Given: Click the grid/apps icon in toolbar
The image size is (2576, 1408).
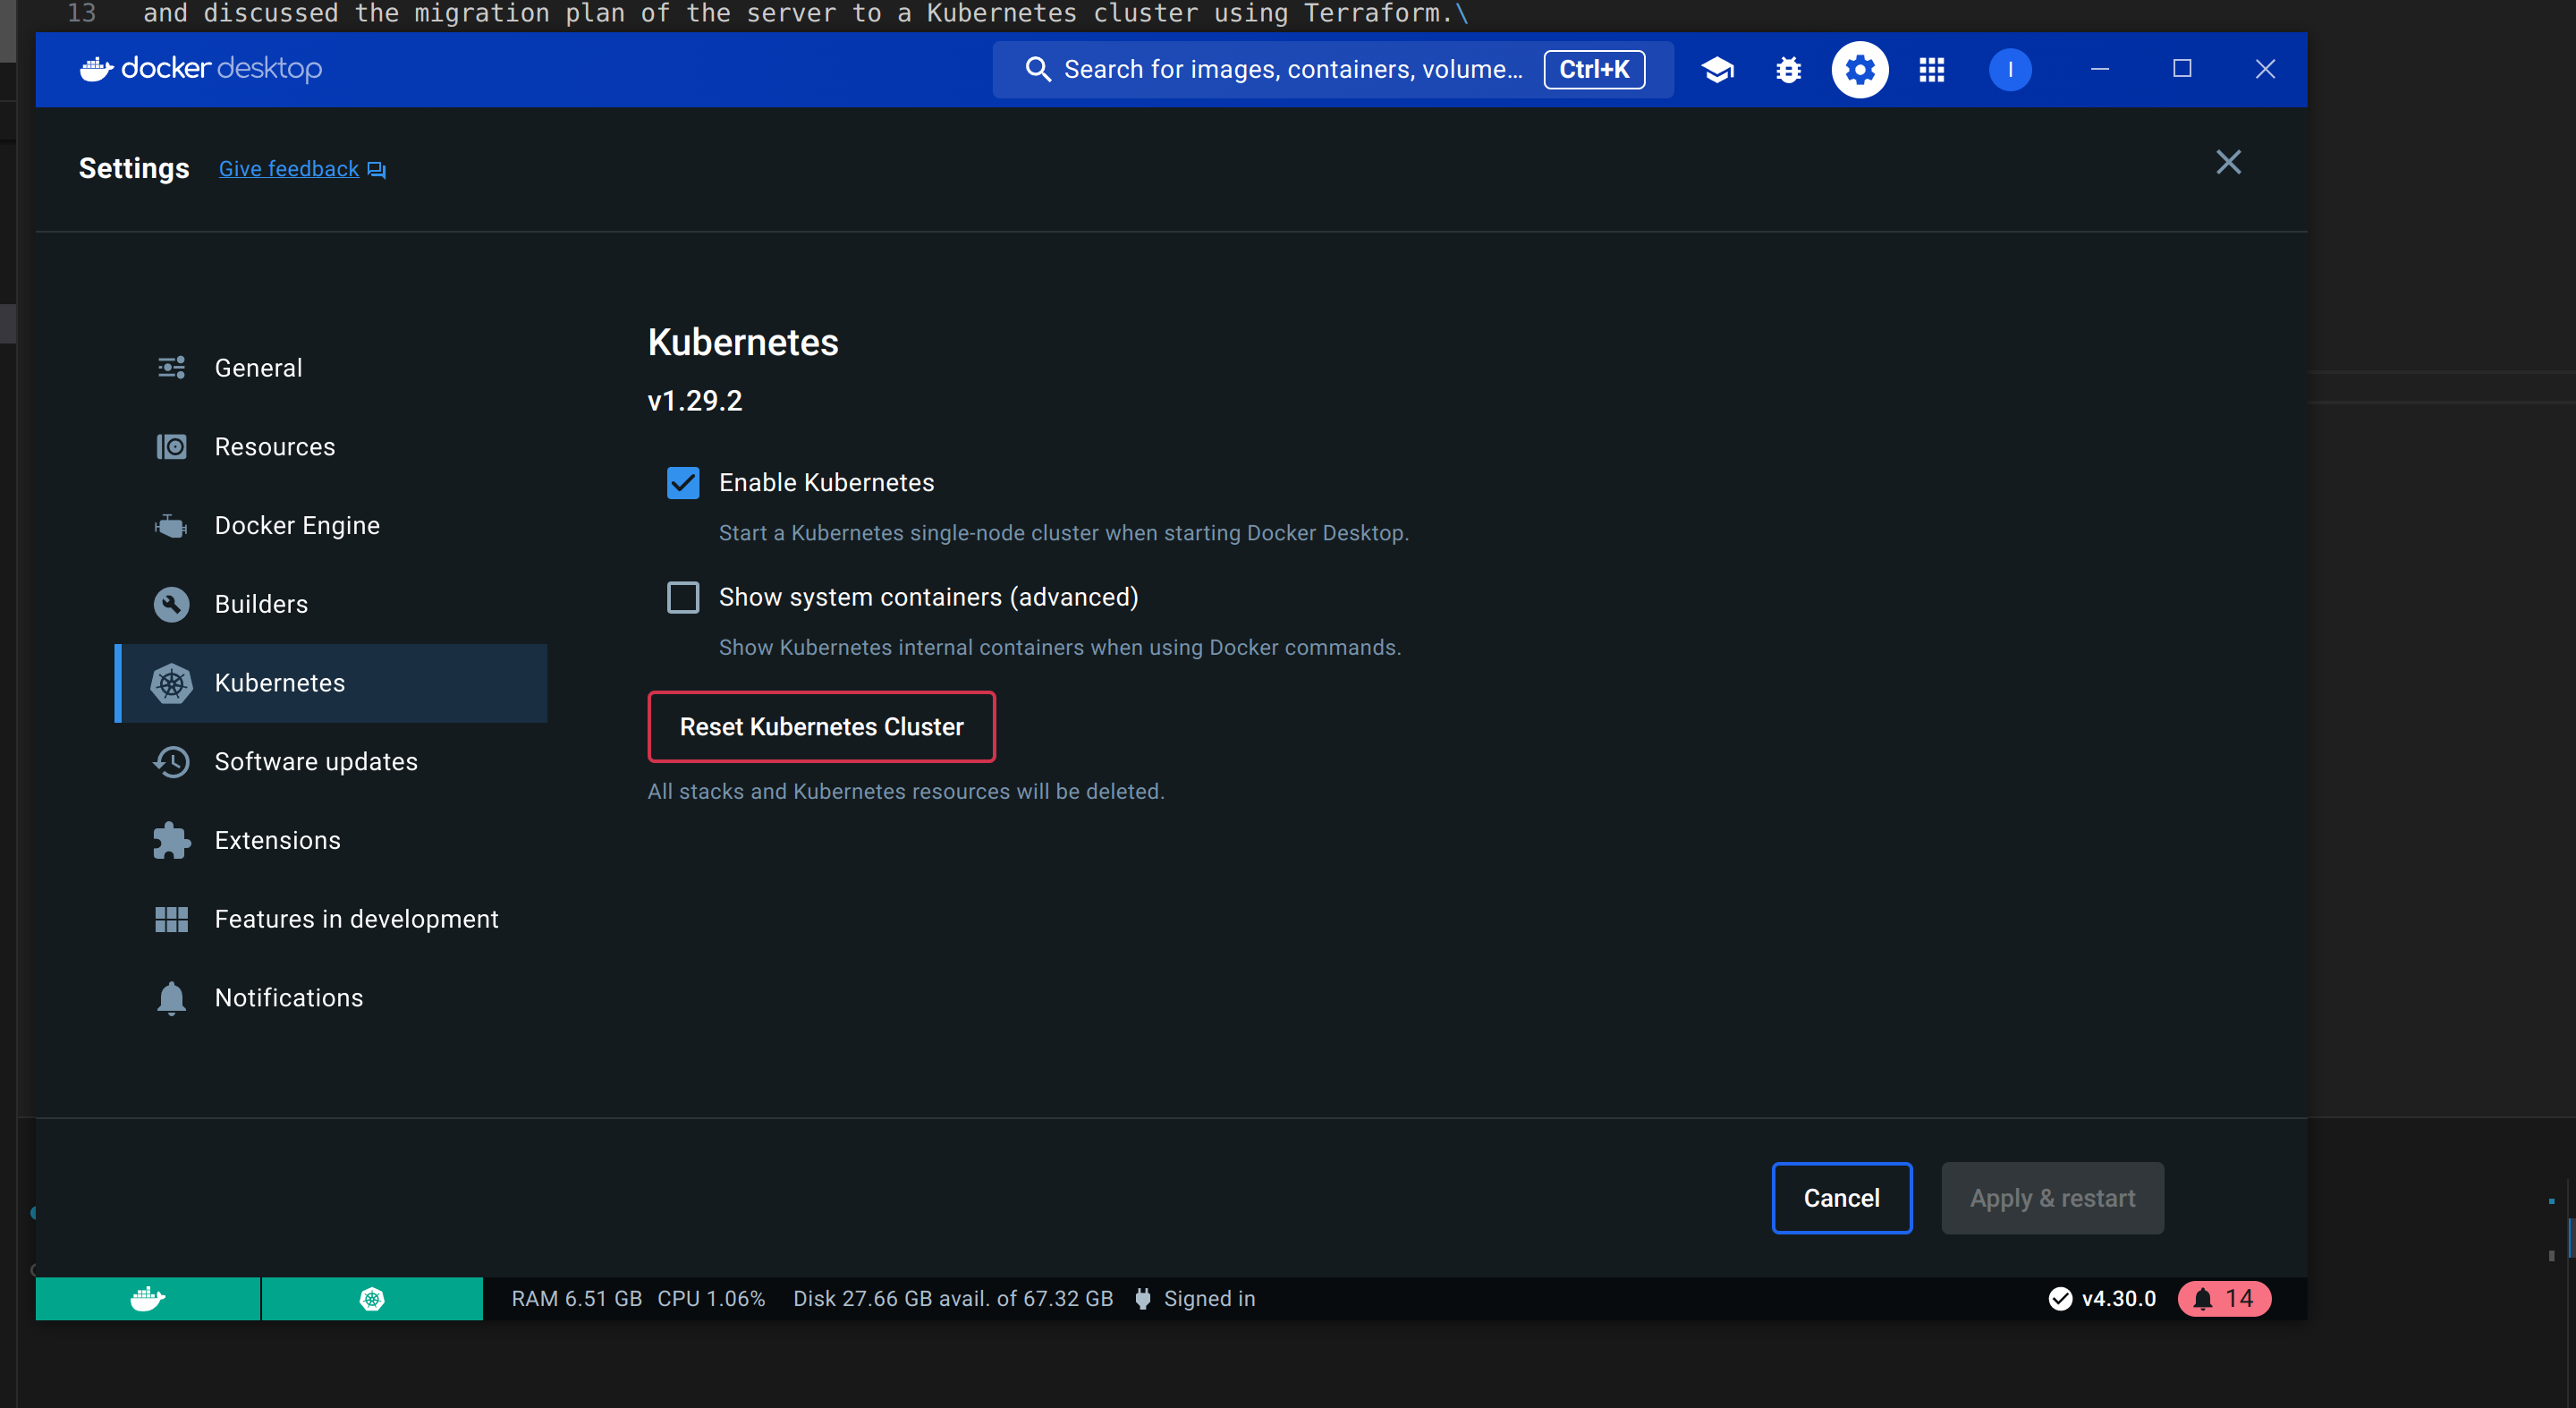Looking at the screenshot, I should point(1931,70).
